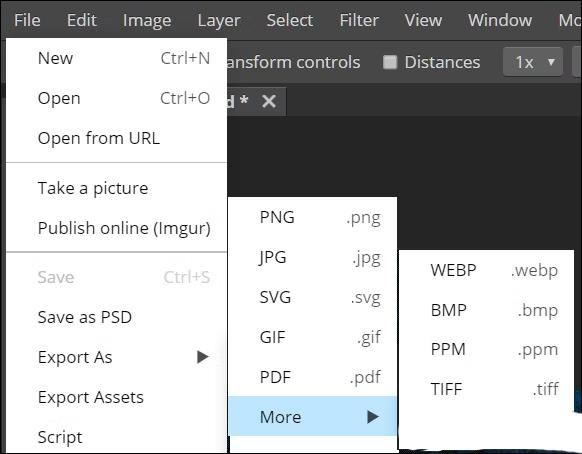
Task: Select Publish online (Imgur)
Action: [x=116, y=228]
